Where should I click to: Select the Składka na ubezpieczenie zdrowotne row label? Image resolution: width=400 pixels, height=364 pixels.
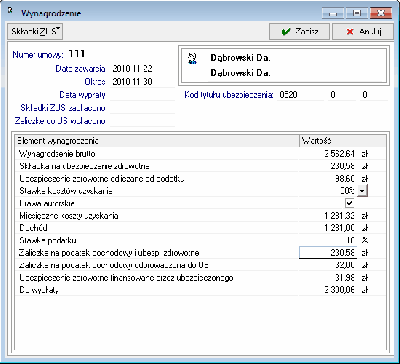pyautogui.click(x=84, y=166)
